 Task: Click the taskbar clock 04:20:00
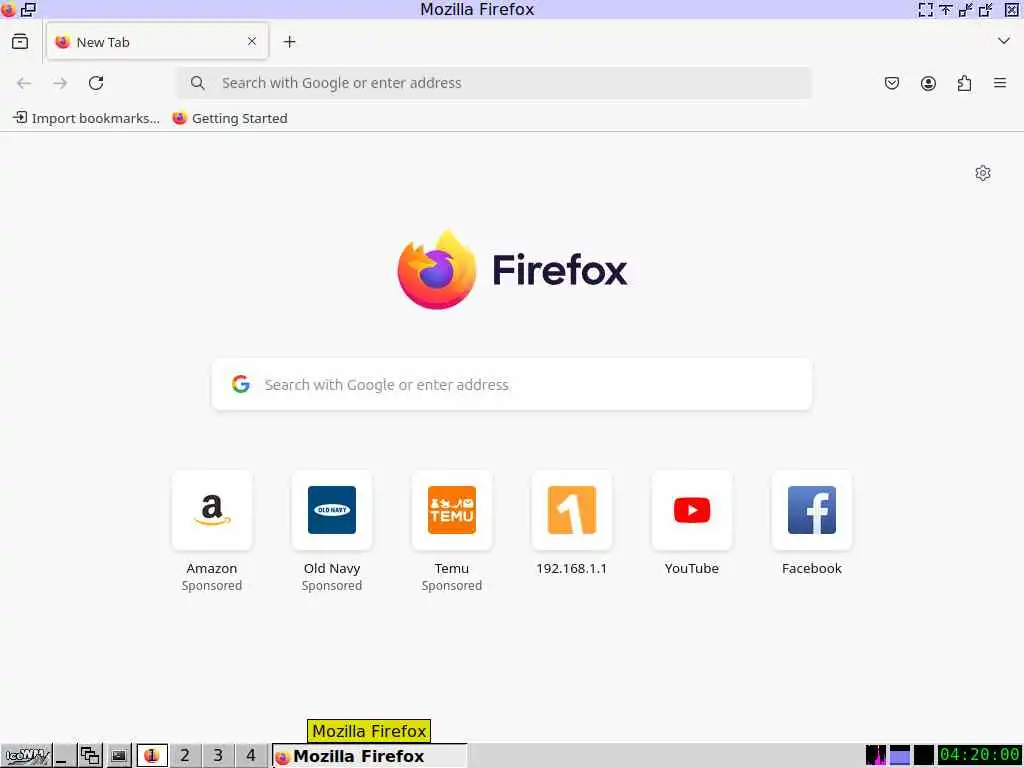pyautogui.click(x=980, y=756)
